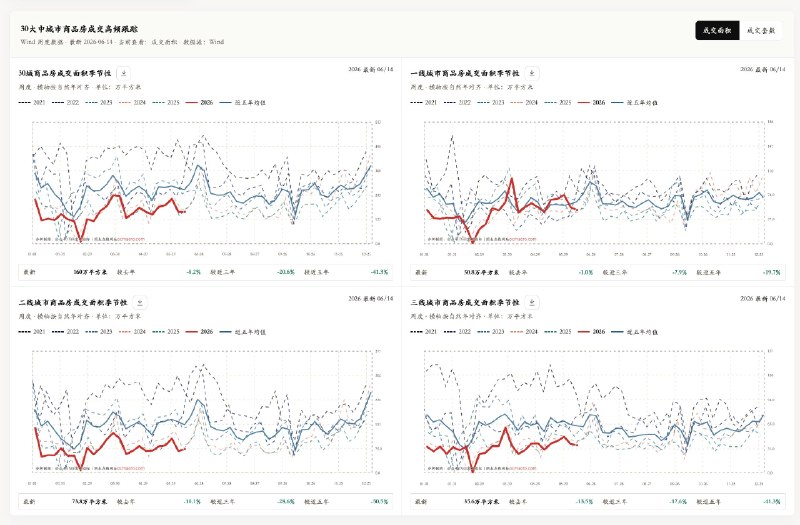Viewport: 800px width, 525px height.
Task: Select the 一线城市商品房成交面积季节性 chart title
Action: 465,73
